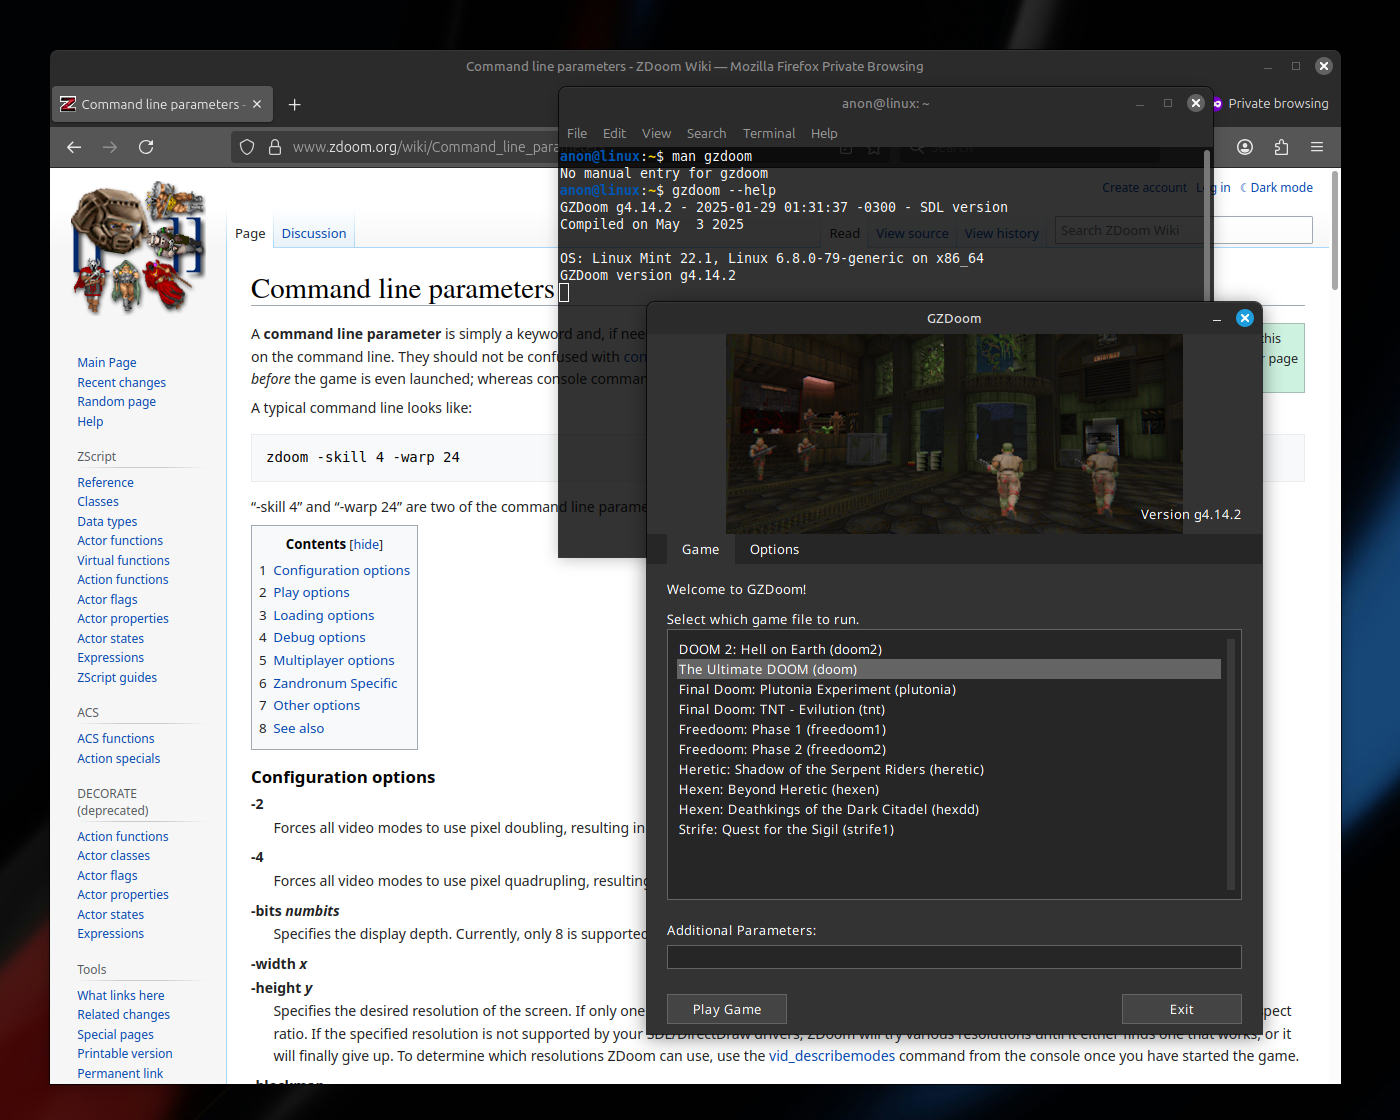This screenshot has height=1120, width=1400.
Task: Click the Additional Parameters input field
Action: click(x=953, y=957)
